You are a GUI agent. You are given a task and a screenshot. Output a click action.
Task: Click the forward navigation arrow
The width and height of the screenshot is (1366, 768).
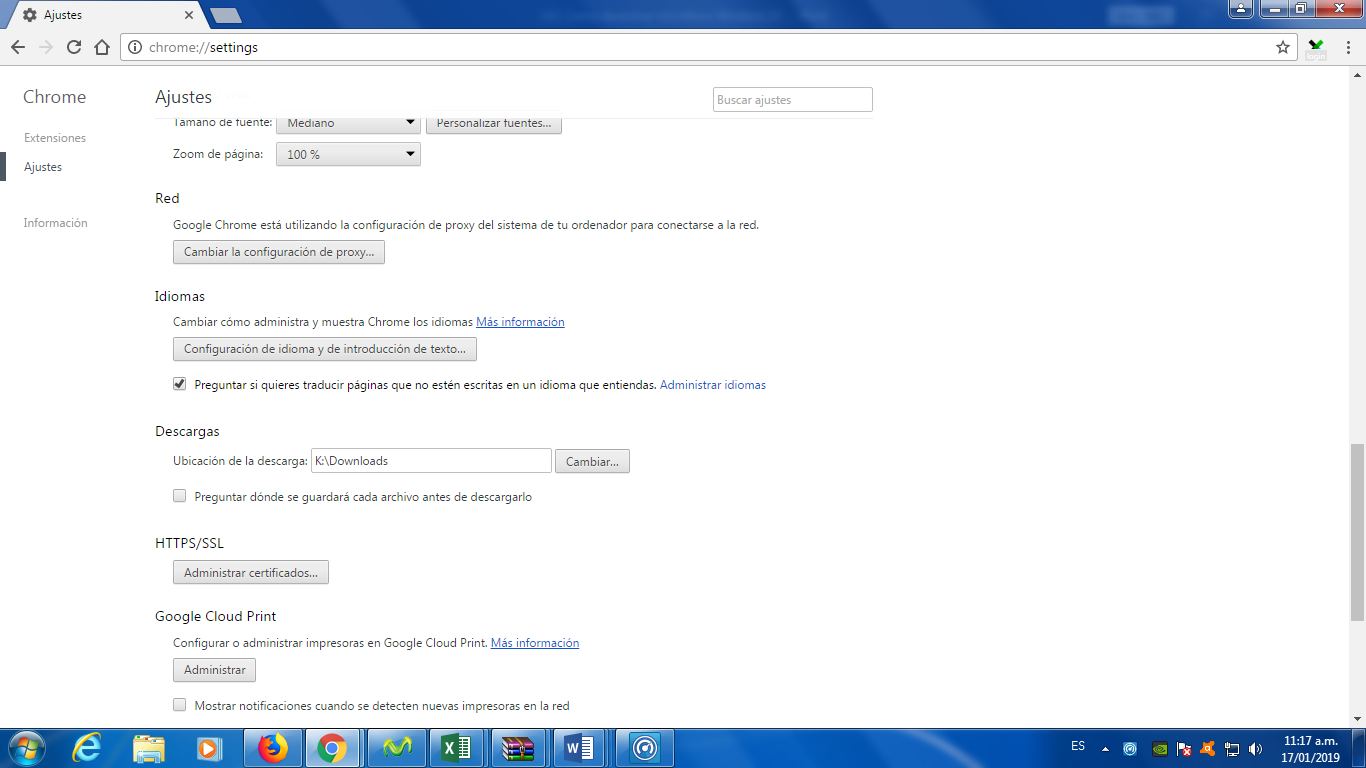tap(46, 47)
